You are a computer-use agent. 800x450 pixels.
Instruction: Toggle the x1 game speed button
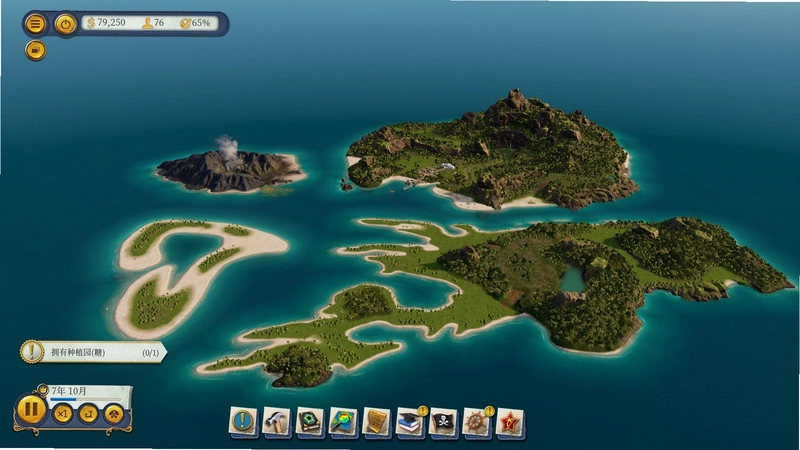63,414
